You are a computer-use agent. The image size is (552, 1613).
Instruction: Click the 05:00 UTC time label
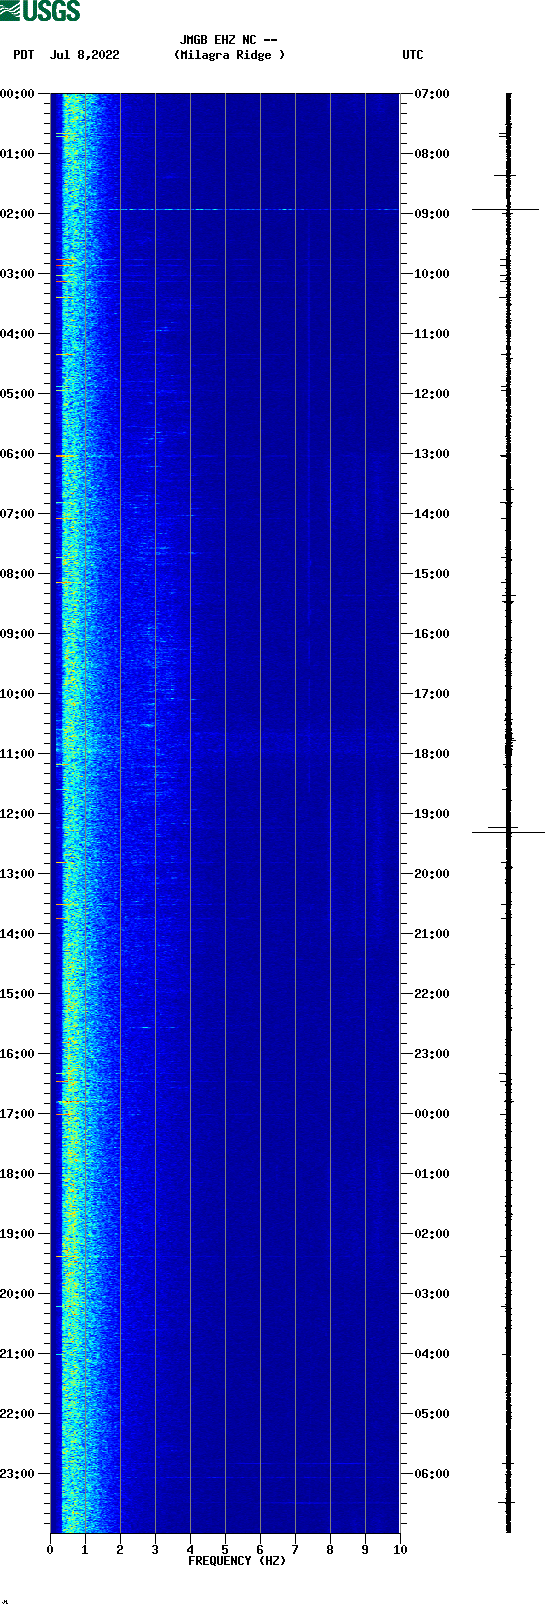(x=432, y=1414)
